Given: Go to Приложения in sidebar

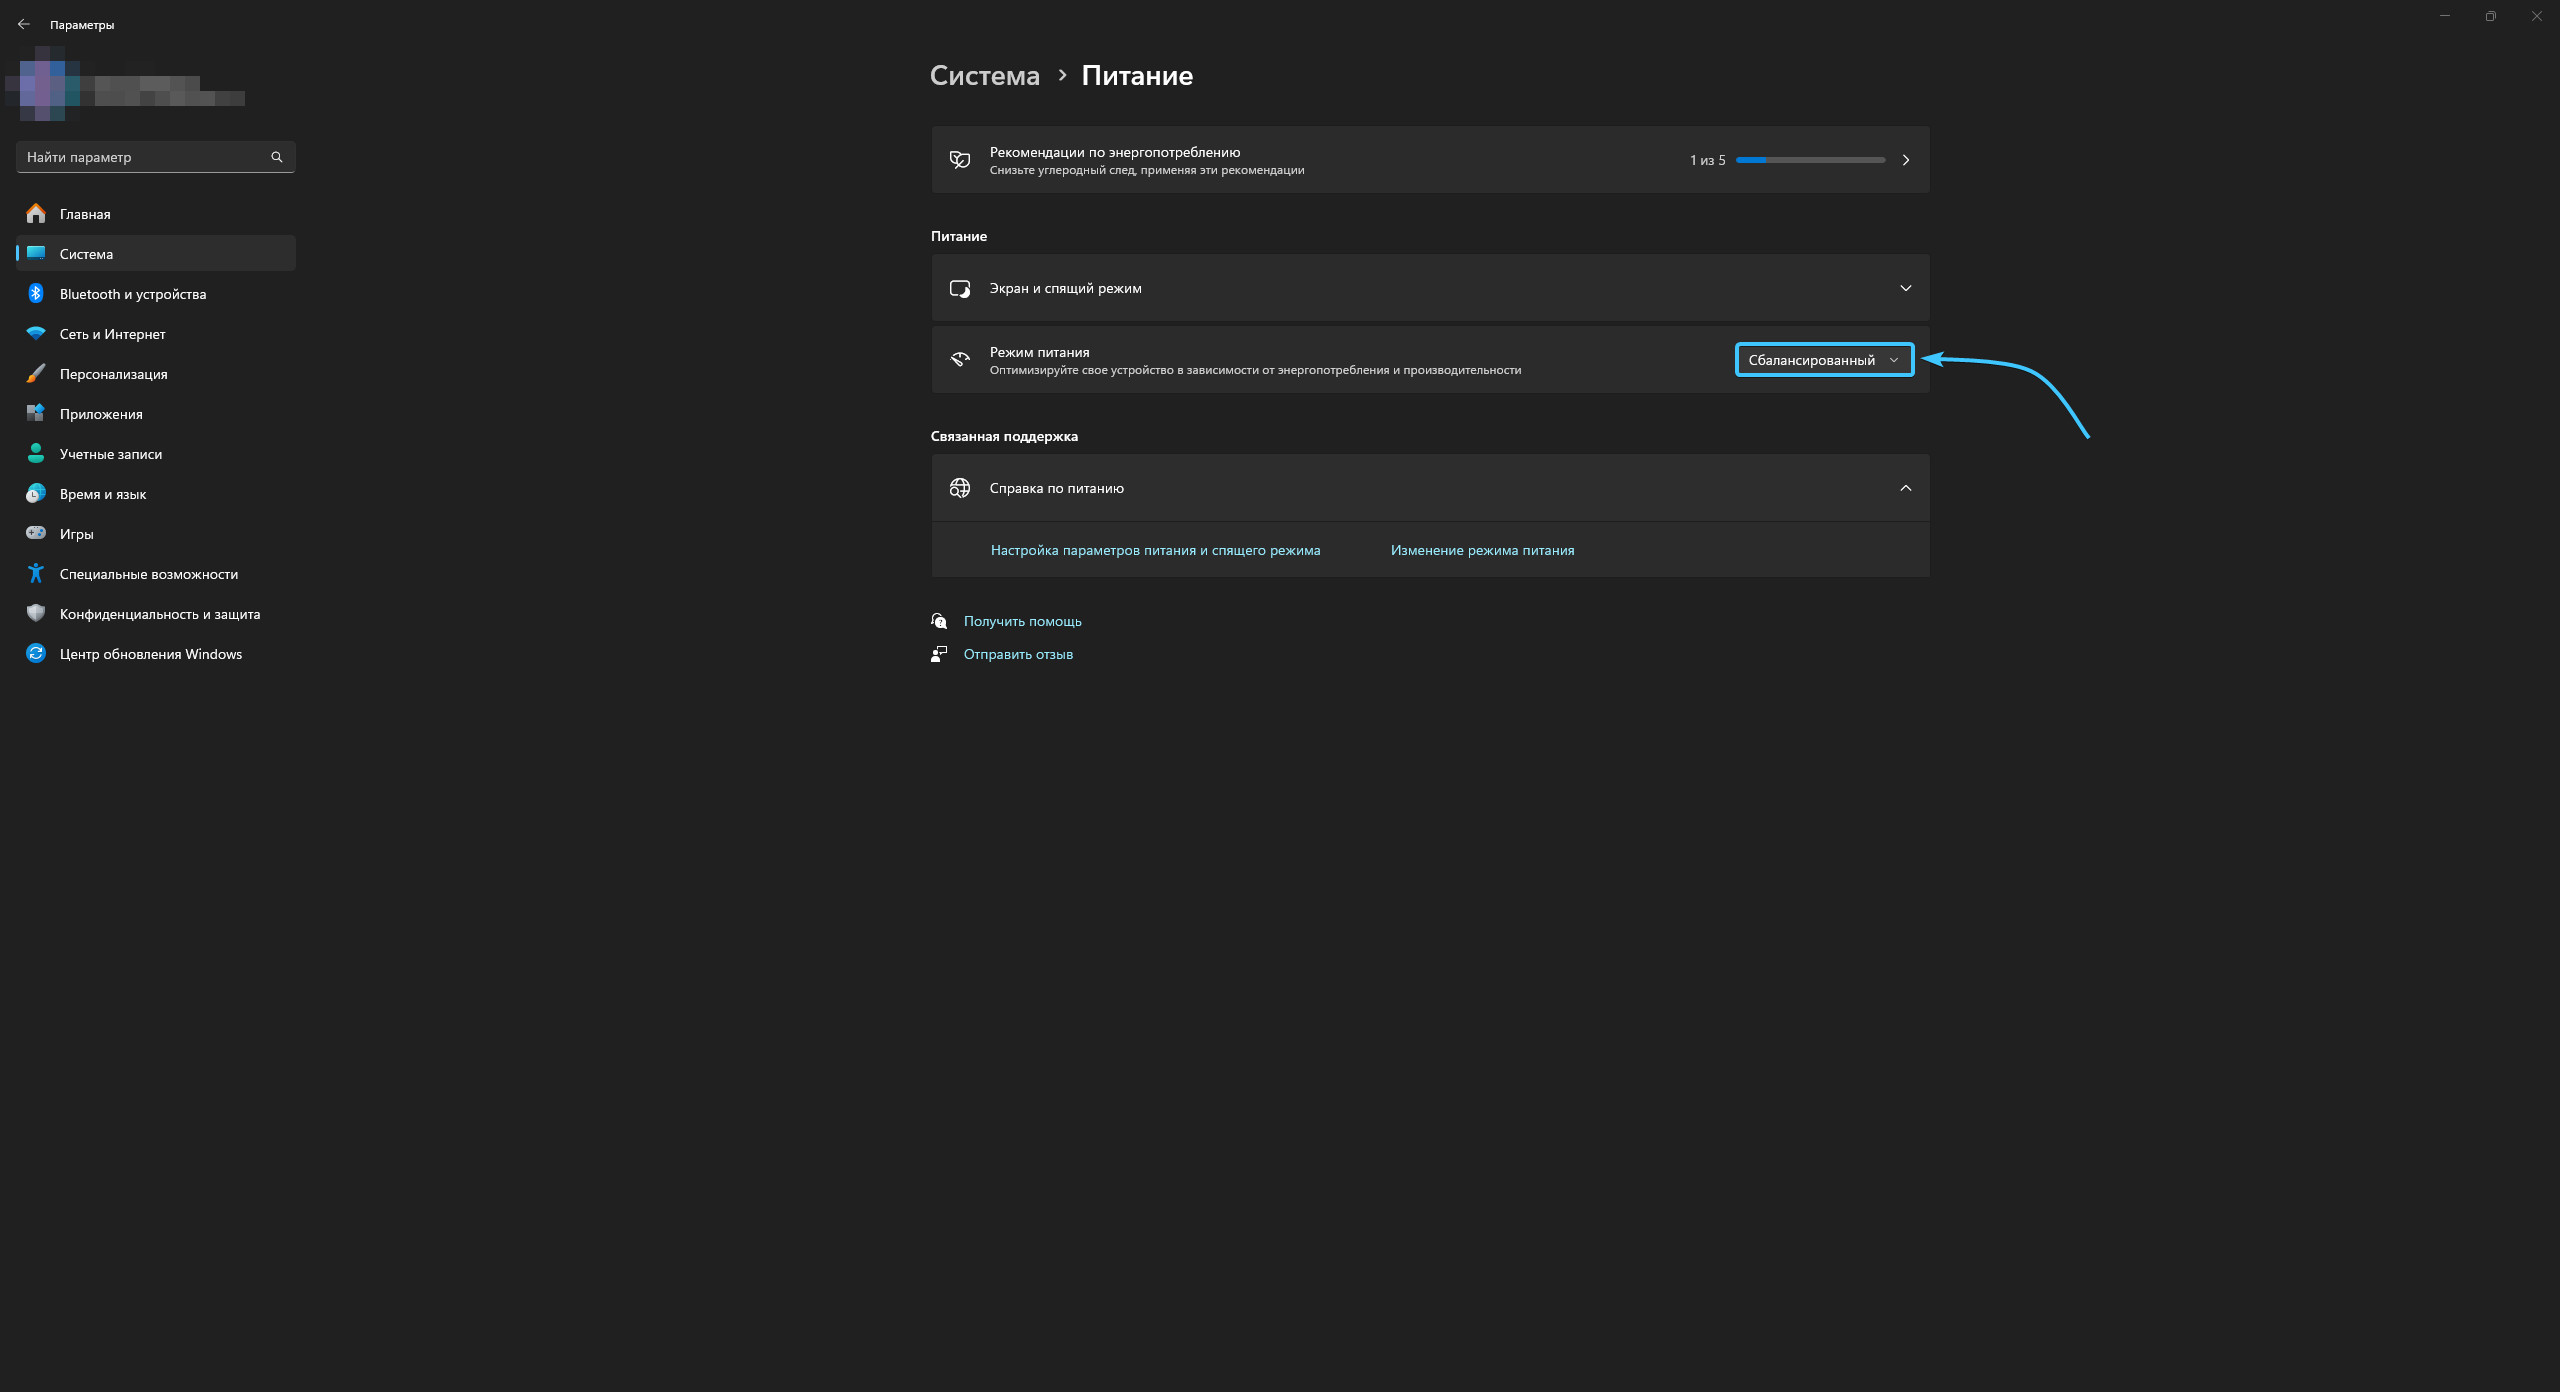Looking at the screenshot, I should tap(101, 414).
